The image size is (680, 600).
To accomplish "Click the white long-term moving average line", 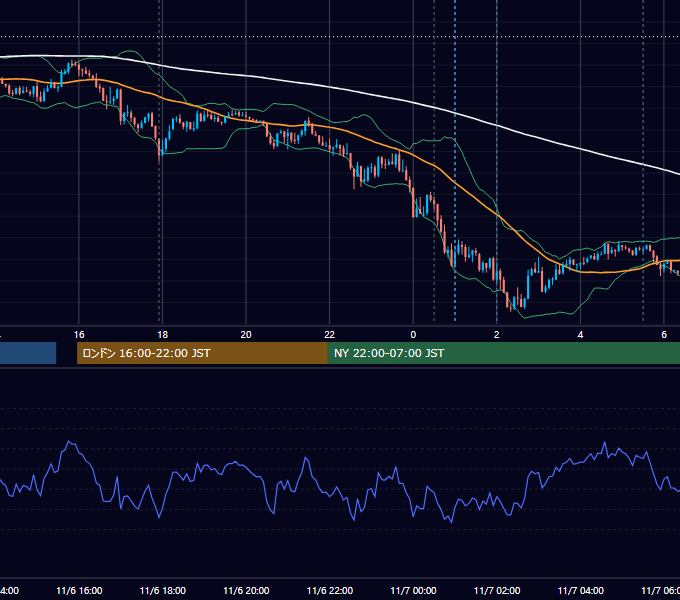I will [x=330, y=87].
